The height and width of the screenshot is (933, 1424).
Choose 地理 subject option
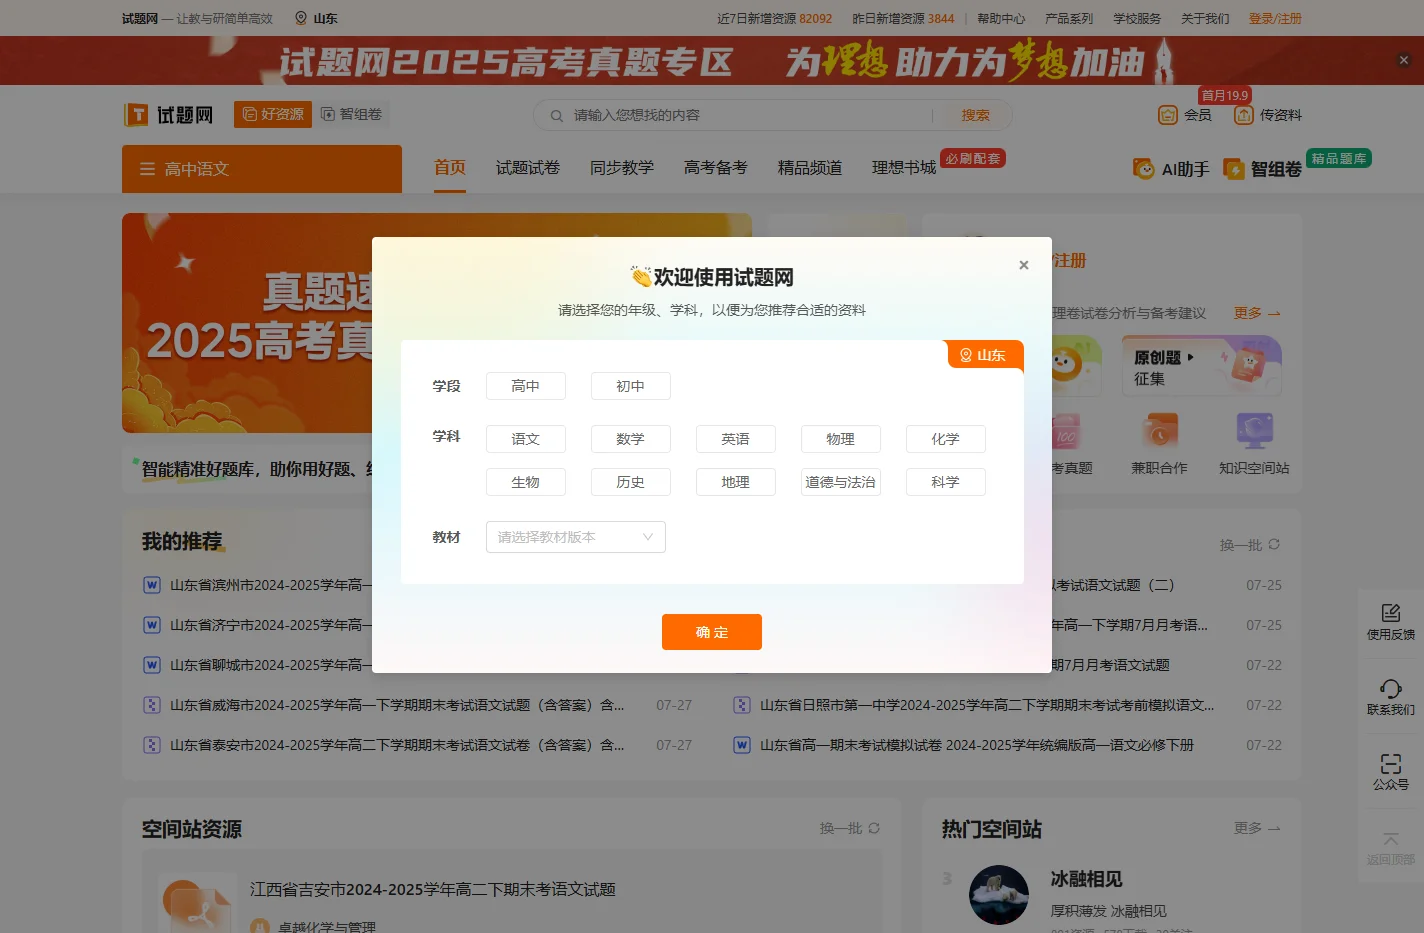point(735,482)
